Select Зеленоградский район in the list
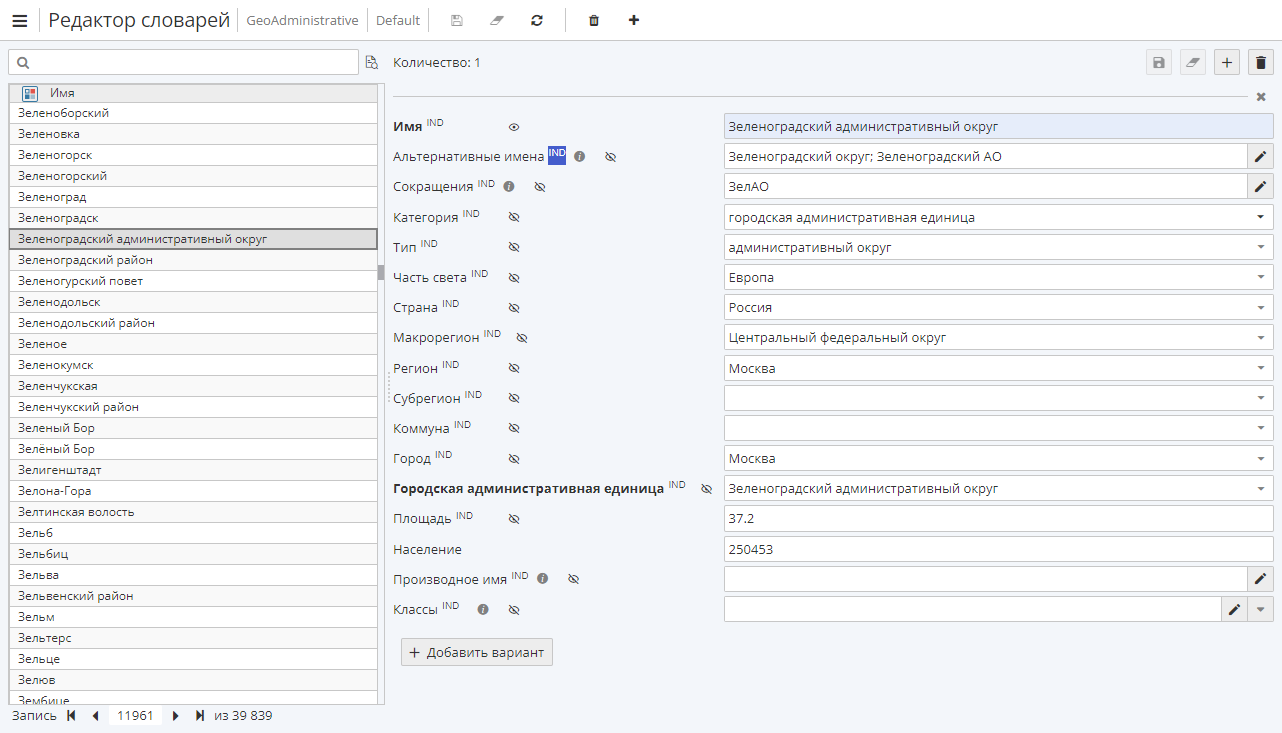Viewport: 1282px width, 733px height. point(193,260)
